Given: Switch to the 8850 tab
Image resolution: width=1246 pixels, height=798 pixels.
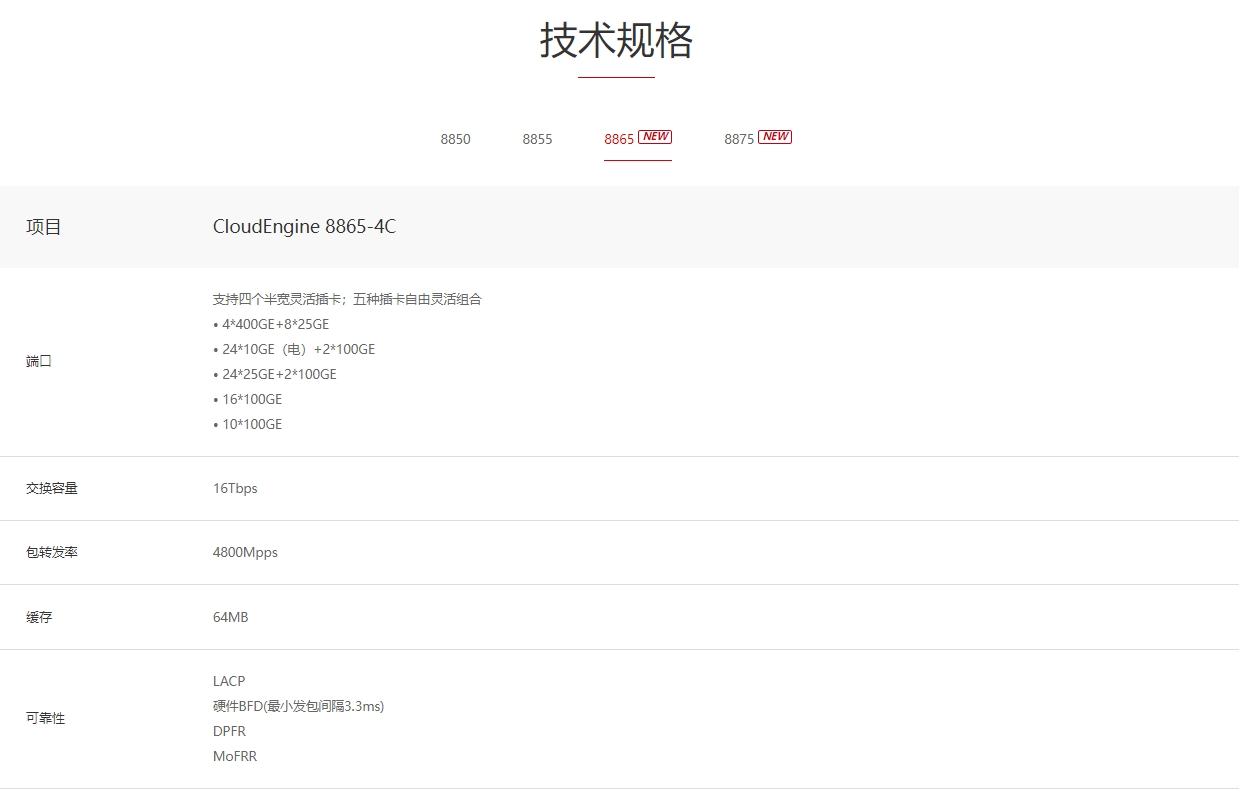Looking at the screenshot, I should (x=455, y=139).
